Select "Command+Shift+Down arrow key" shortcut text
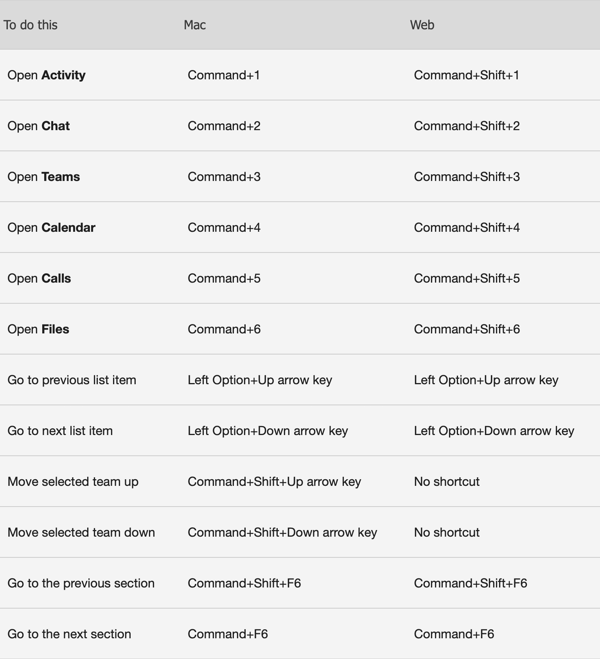Image resolution: width=600 pixels, height=659 pixels. coord(282,533)
